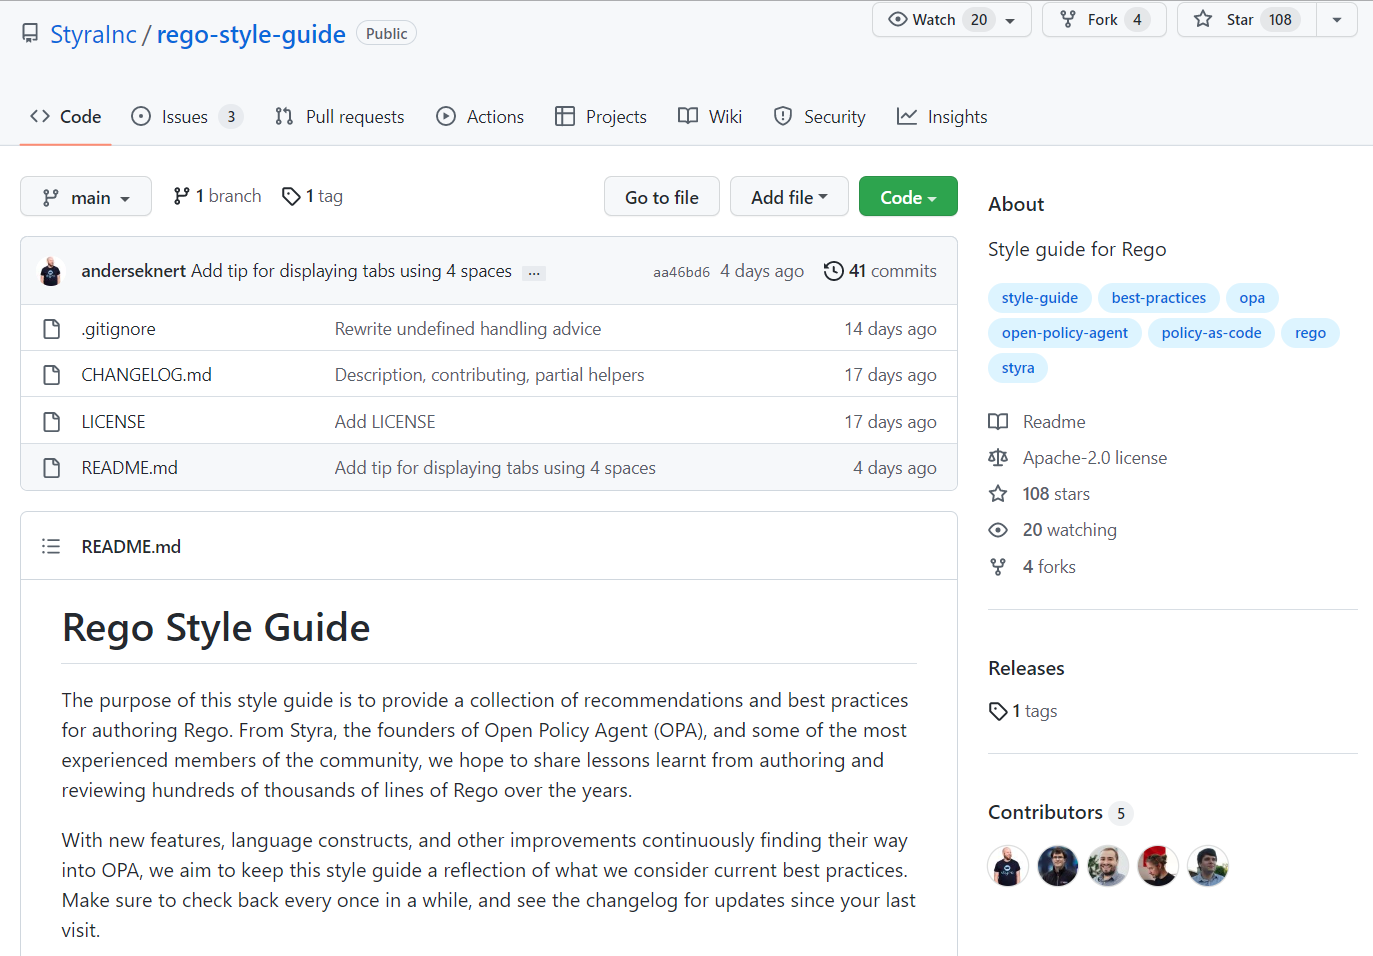Click the README.md heading link
The height and width of the screenshot is (956, 1373).
coord(131,547)
